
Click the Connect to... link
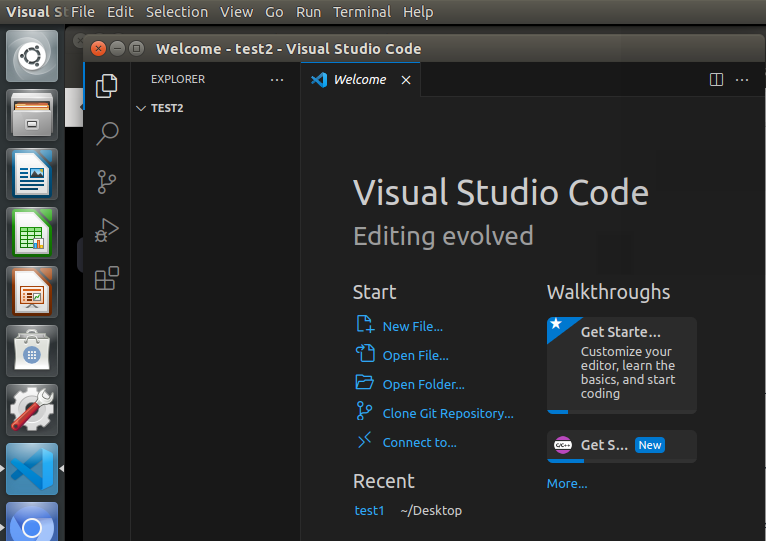[420, 442]
